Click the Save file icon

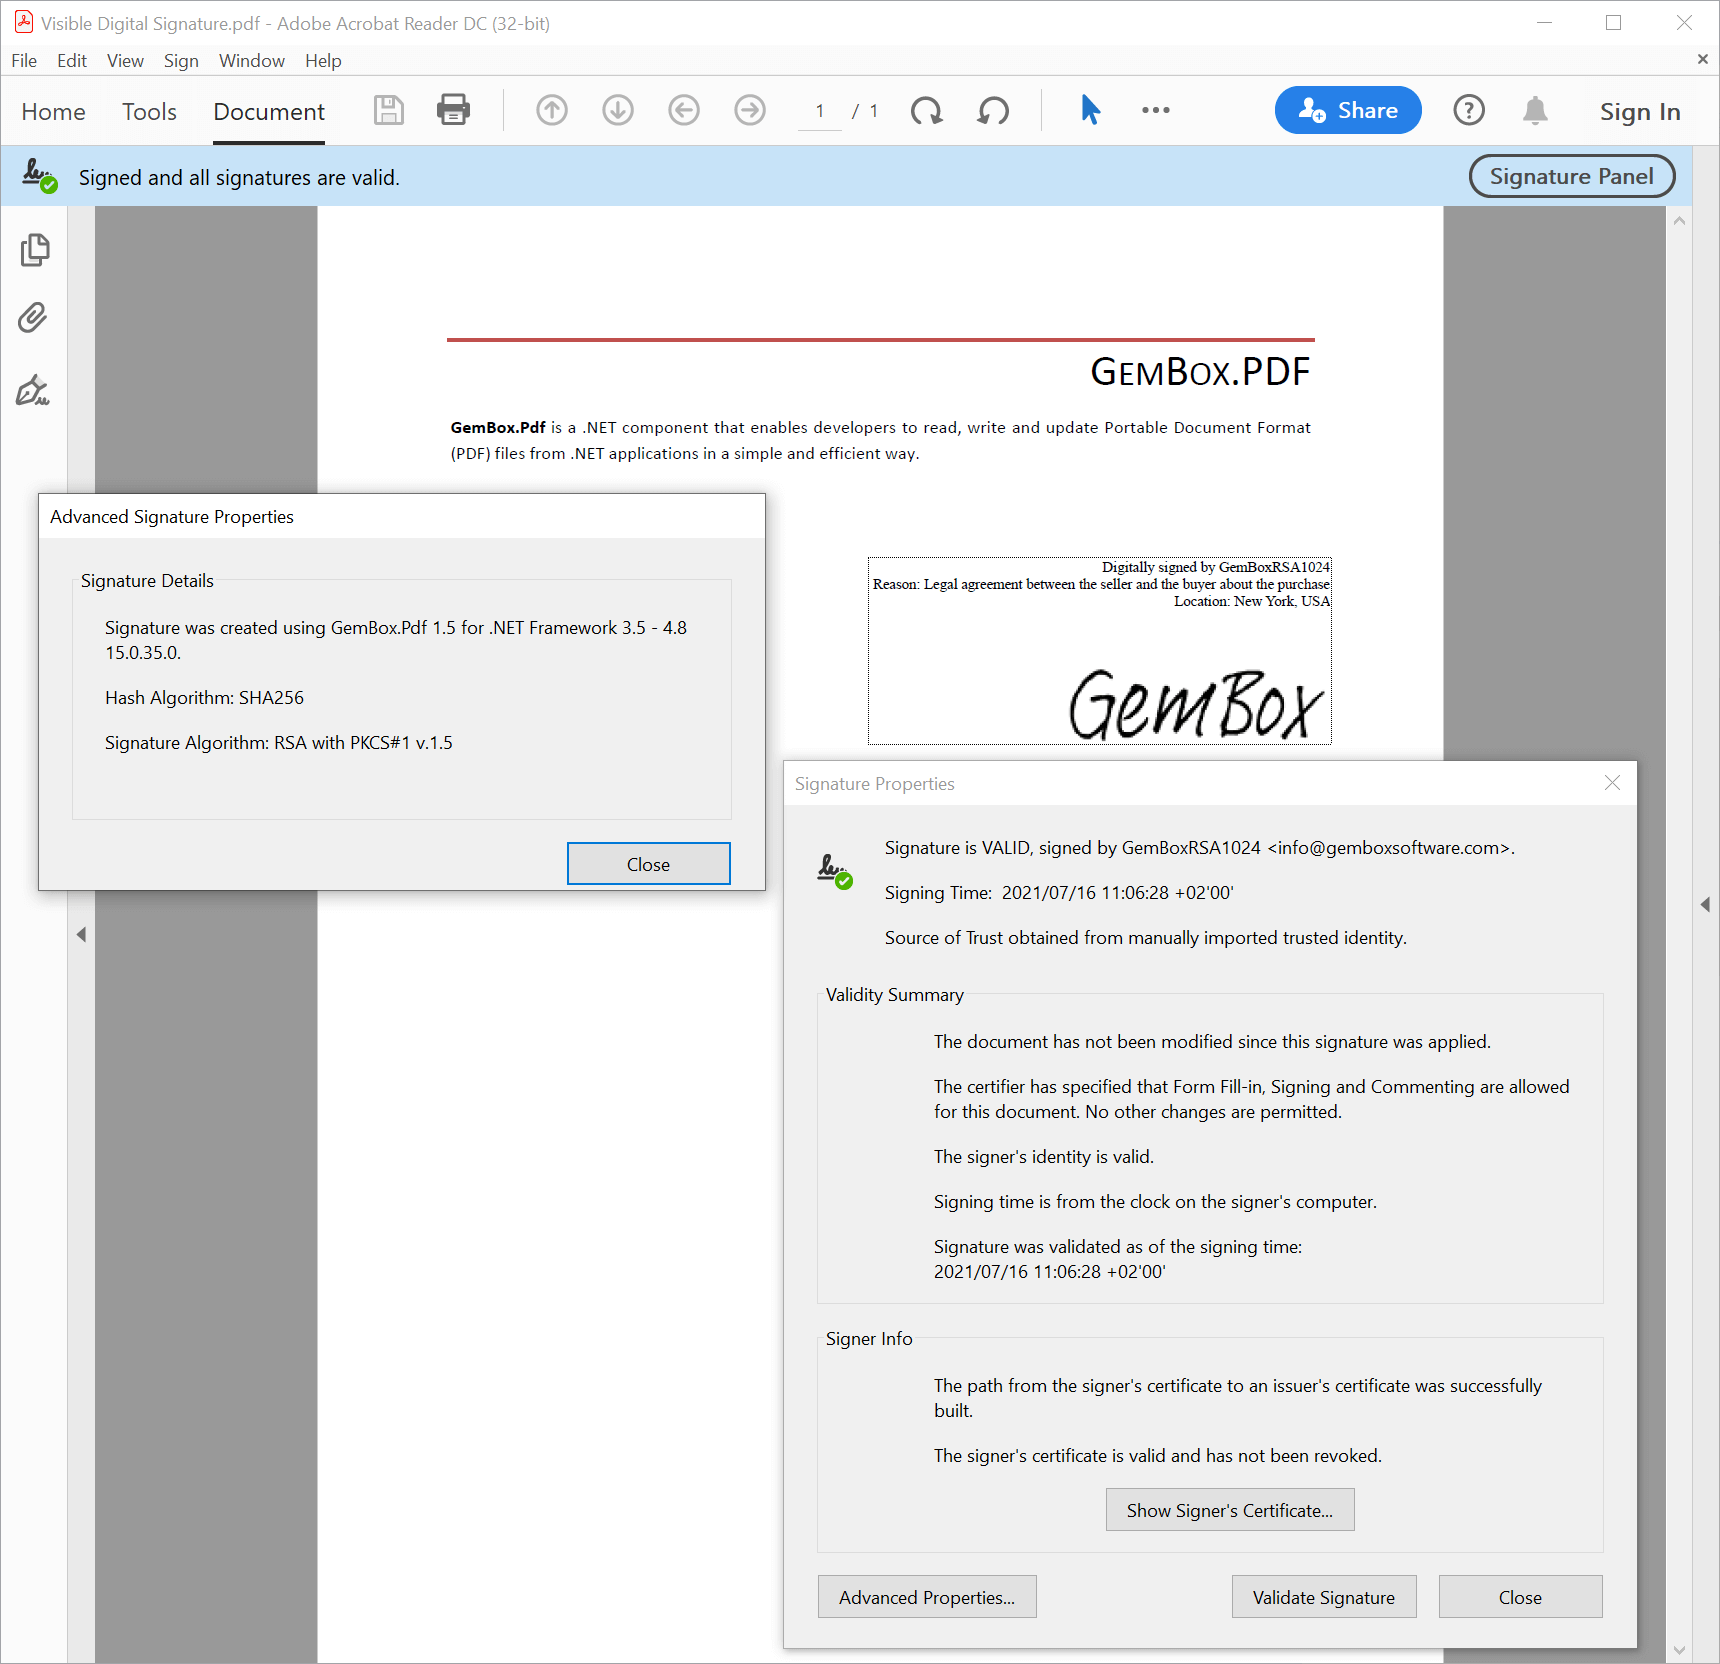(x=388, y=110)
